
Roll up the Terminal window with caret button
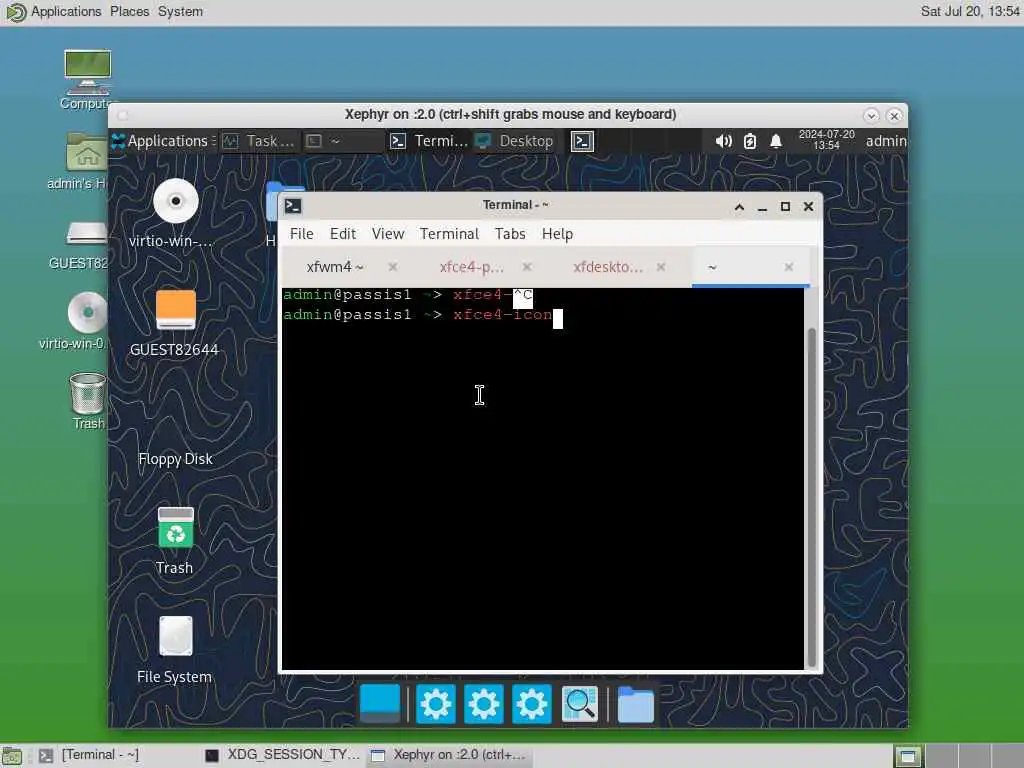click(x=739, y=207)
